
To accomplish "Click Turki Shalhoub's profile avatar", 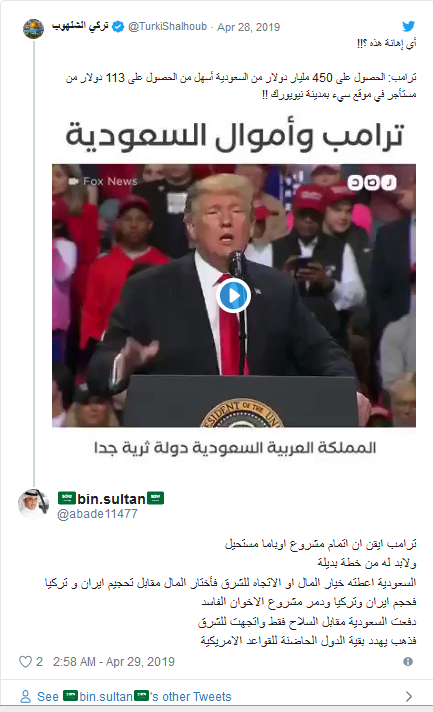I will [x=34, y=29].
